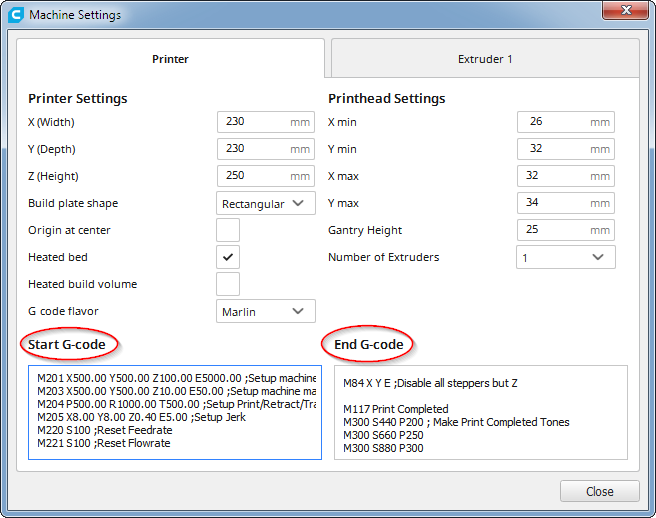Viewport: 656px width, 518px height.
Task: Select the Printer tab
Action: tap(170, 59)
